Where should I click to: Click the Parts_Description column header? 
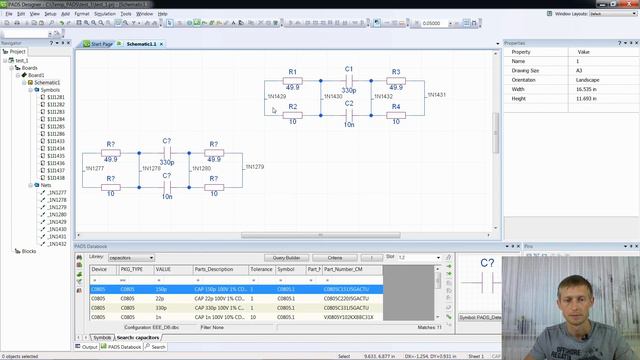click(x=220, y=269)
